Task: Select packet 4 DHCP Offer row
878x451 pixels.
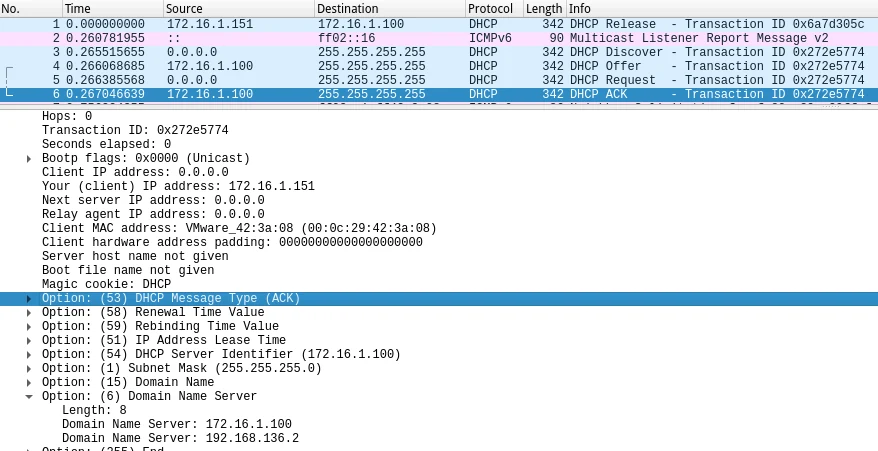Action: [x=439, y=66]
